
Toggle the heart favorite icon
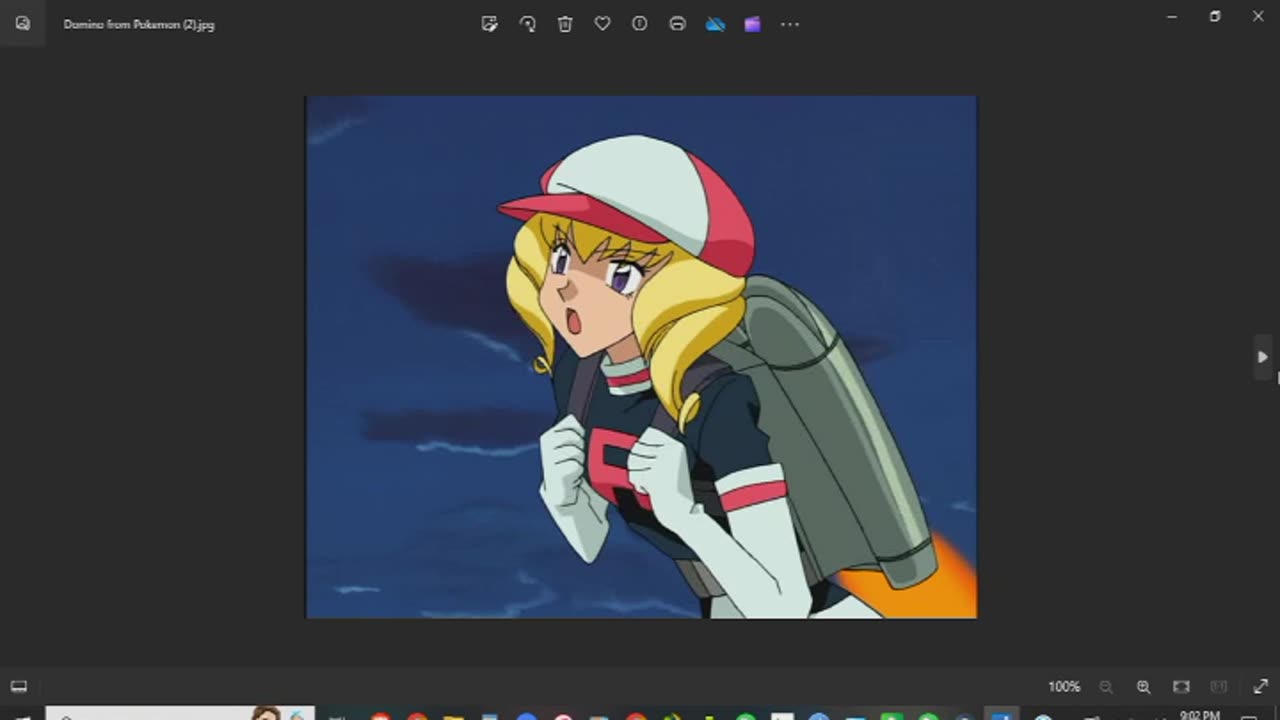point(602,24)
